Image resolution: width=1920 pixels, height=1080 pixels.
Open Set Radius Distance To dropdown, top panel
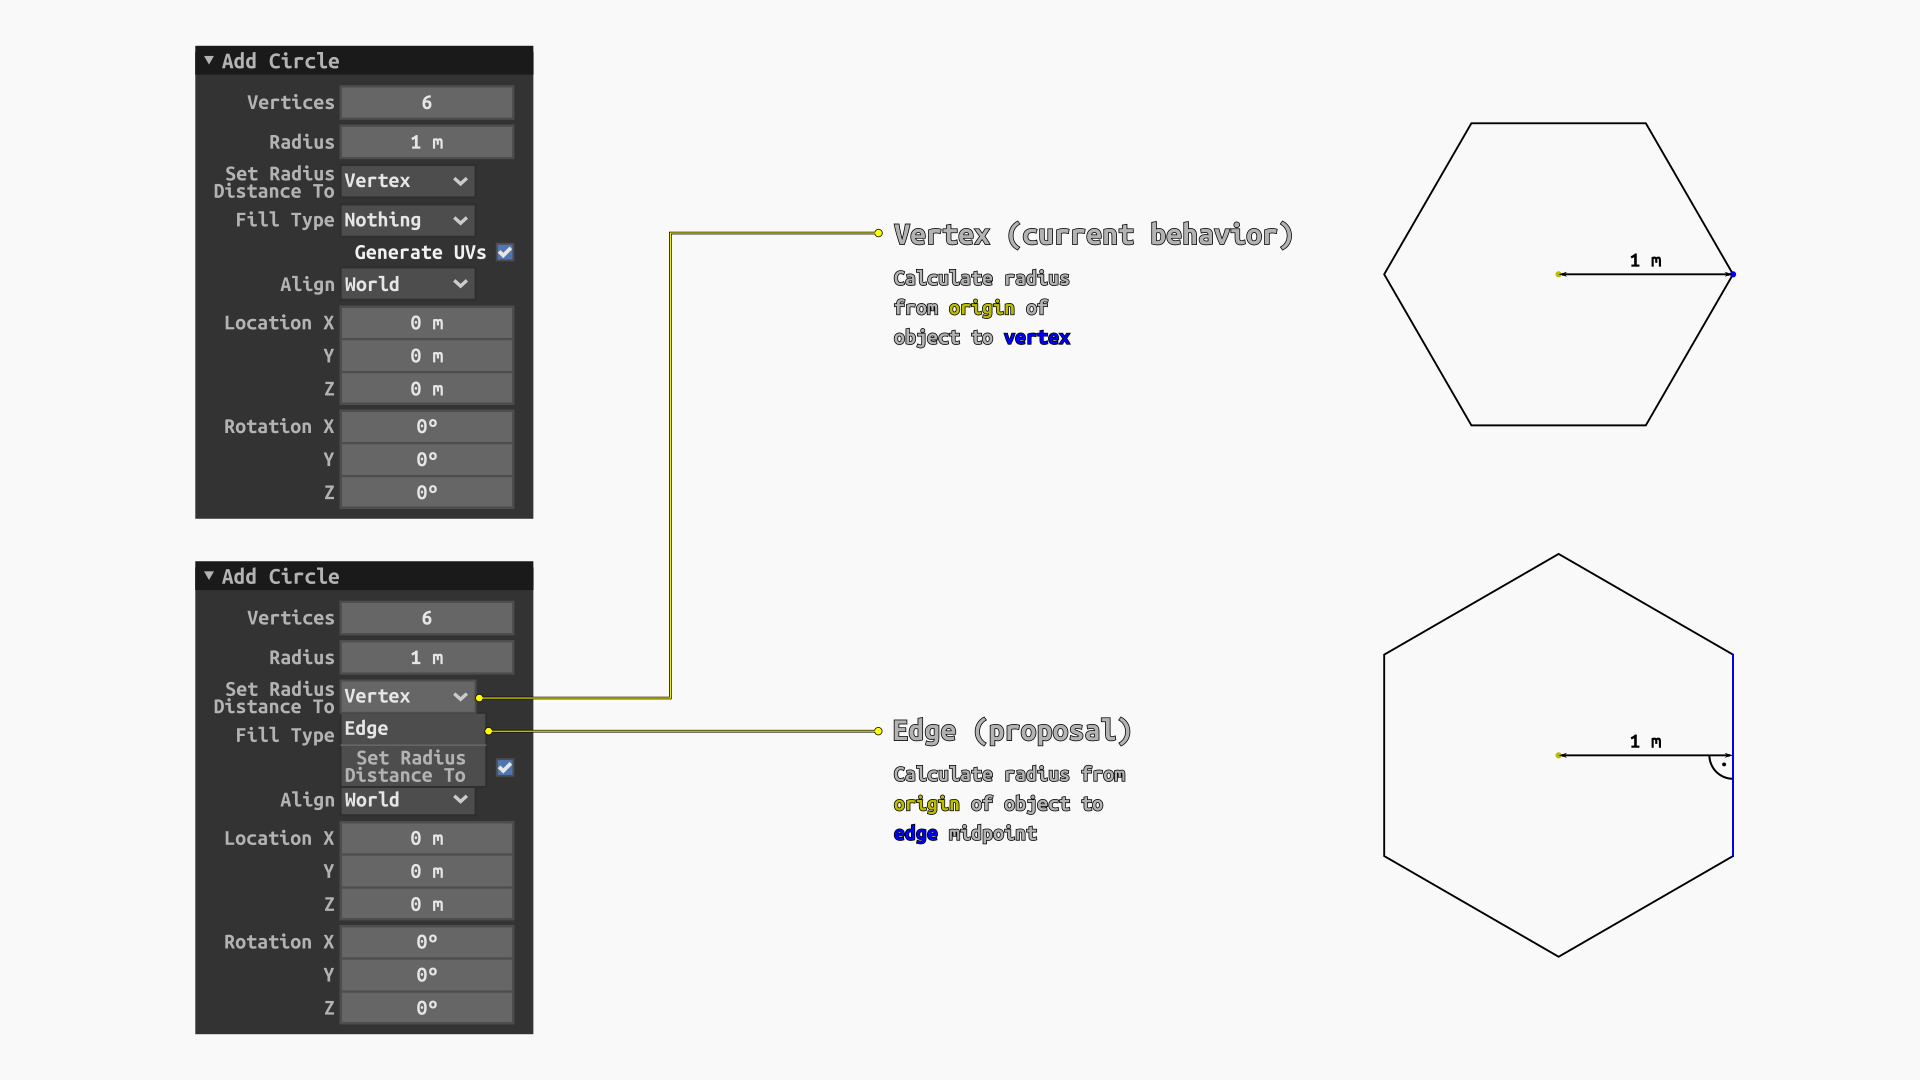(407, 181)
